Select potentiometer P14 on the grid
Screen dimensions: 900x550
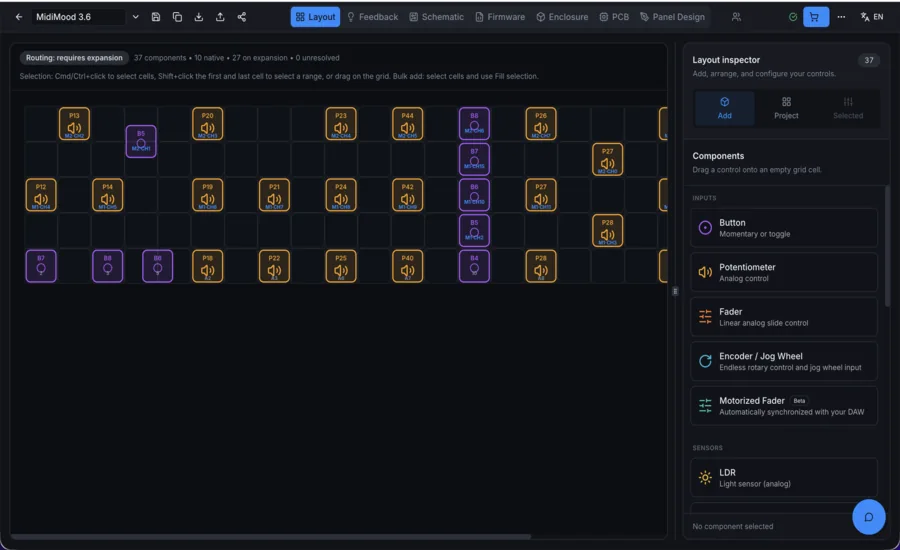tap(107, 195)
